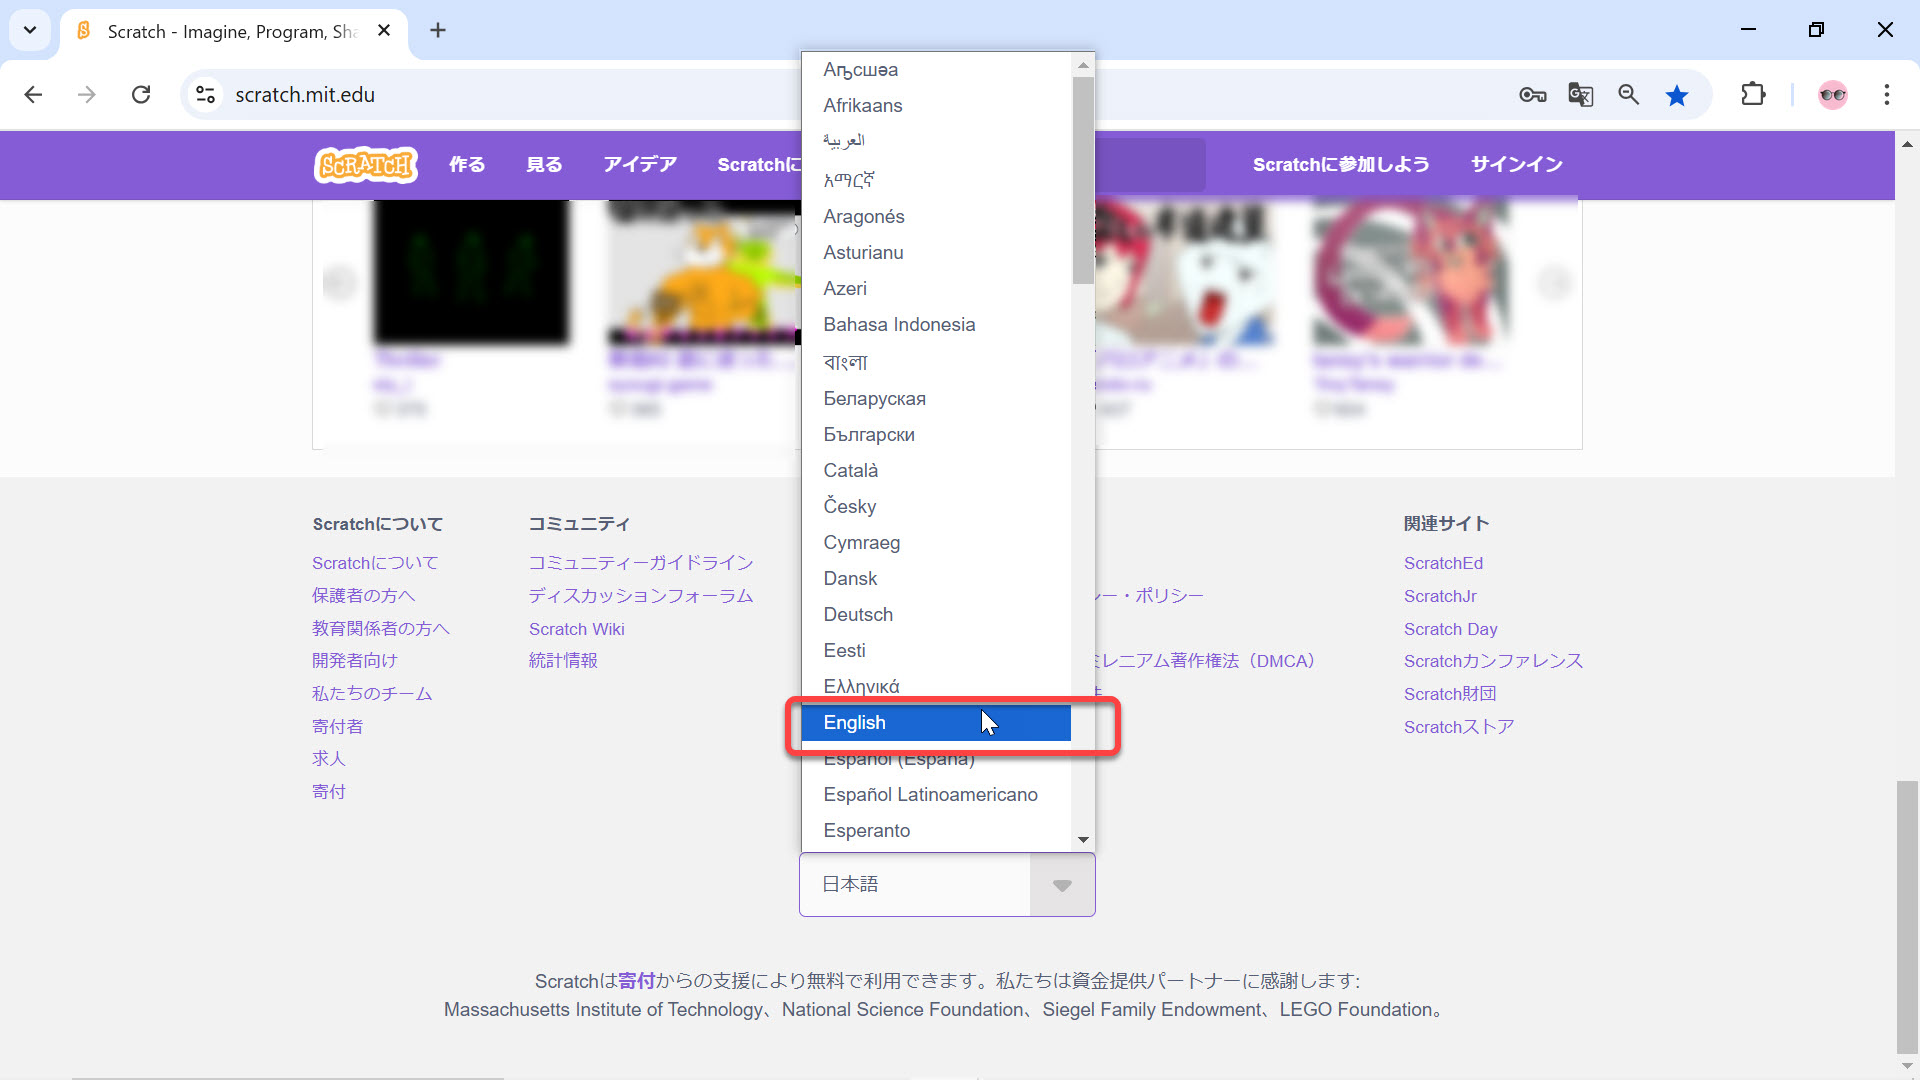Open the pink character project thumbnail
Image resolution: width=1920 pixels, height=1080 pixels.
(x=1409, y=271)
